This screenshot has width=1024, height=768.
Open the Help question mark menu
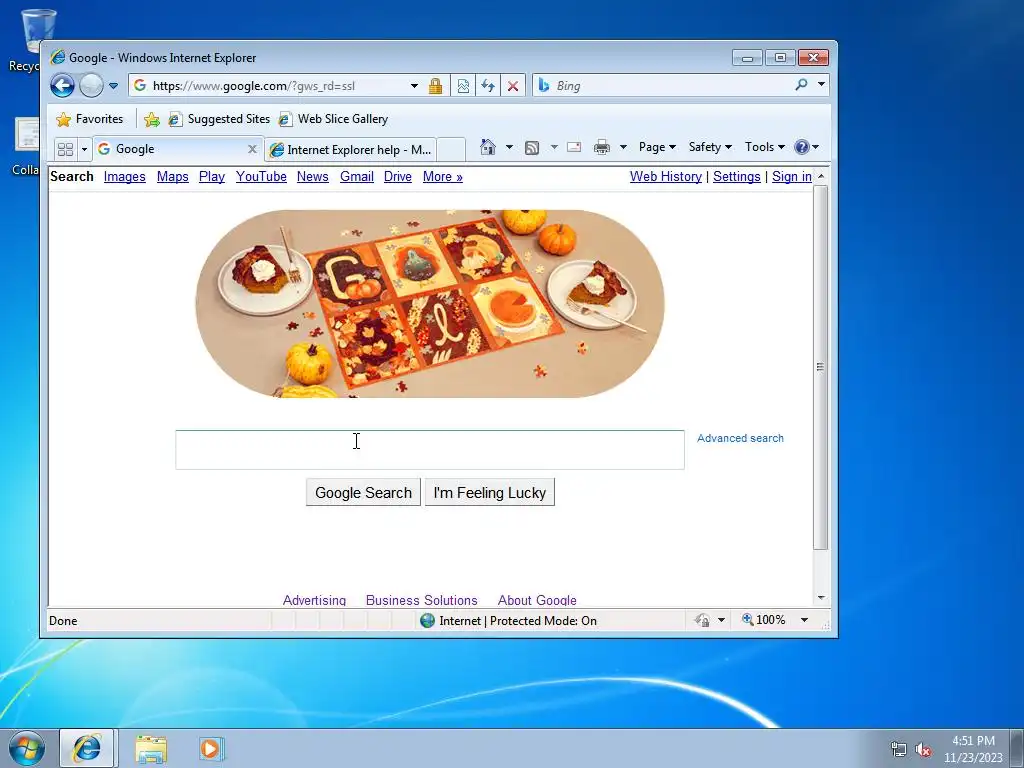point(807,147)
